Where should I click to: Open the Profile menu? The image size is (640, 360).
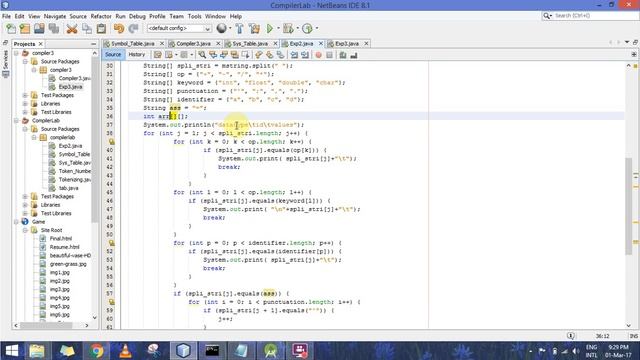(157, 16)
